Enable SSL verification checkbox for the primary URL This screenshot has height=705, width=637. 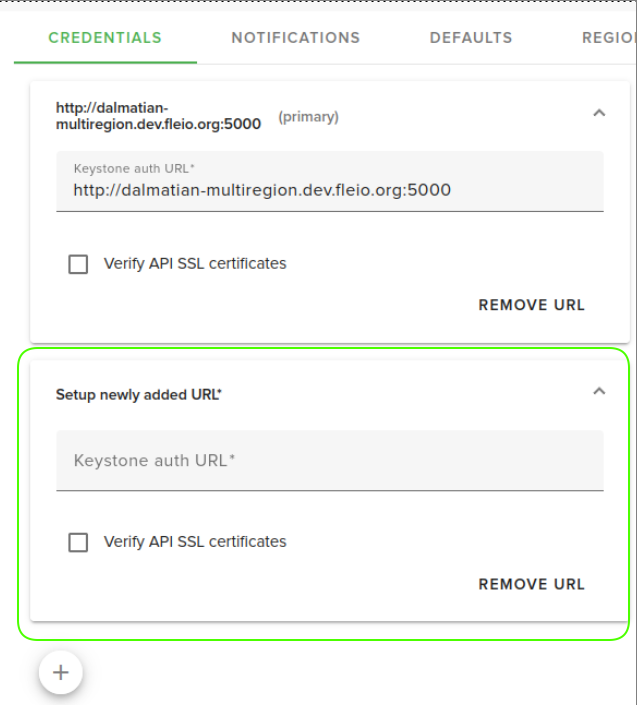[78, 264]
